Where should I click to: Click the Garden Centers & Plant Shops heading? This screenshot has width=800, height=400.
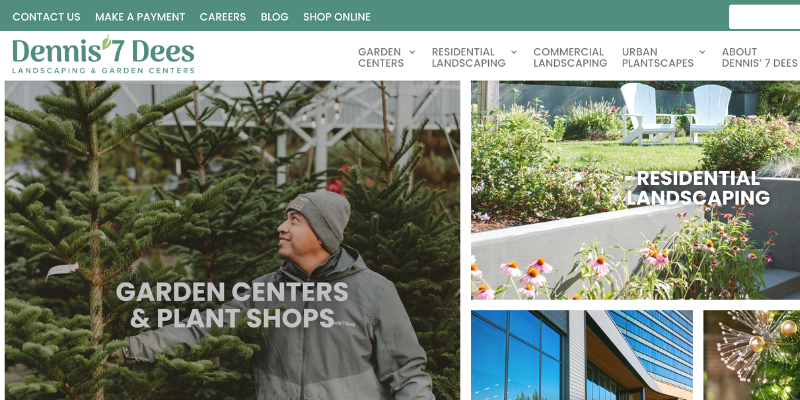pyautogui.click(x=232, y=305)
